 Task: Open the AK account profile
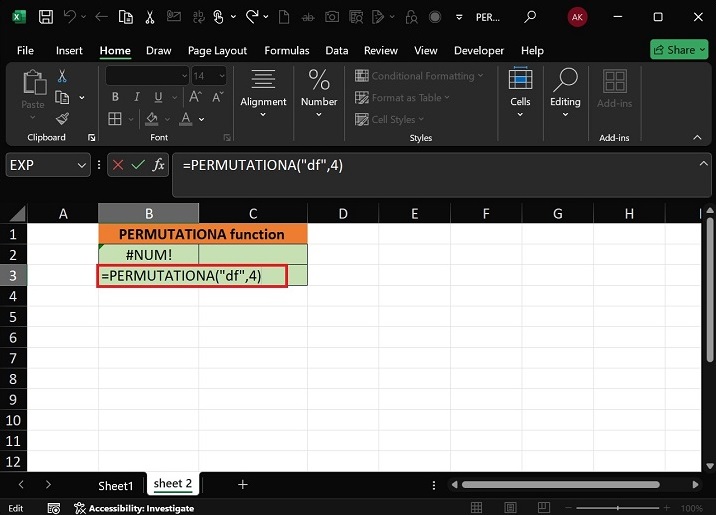[x=577, y=17]
